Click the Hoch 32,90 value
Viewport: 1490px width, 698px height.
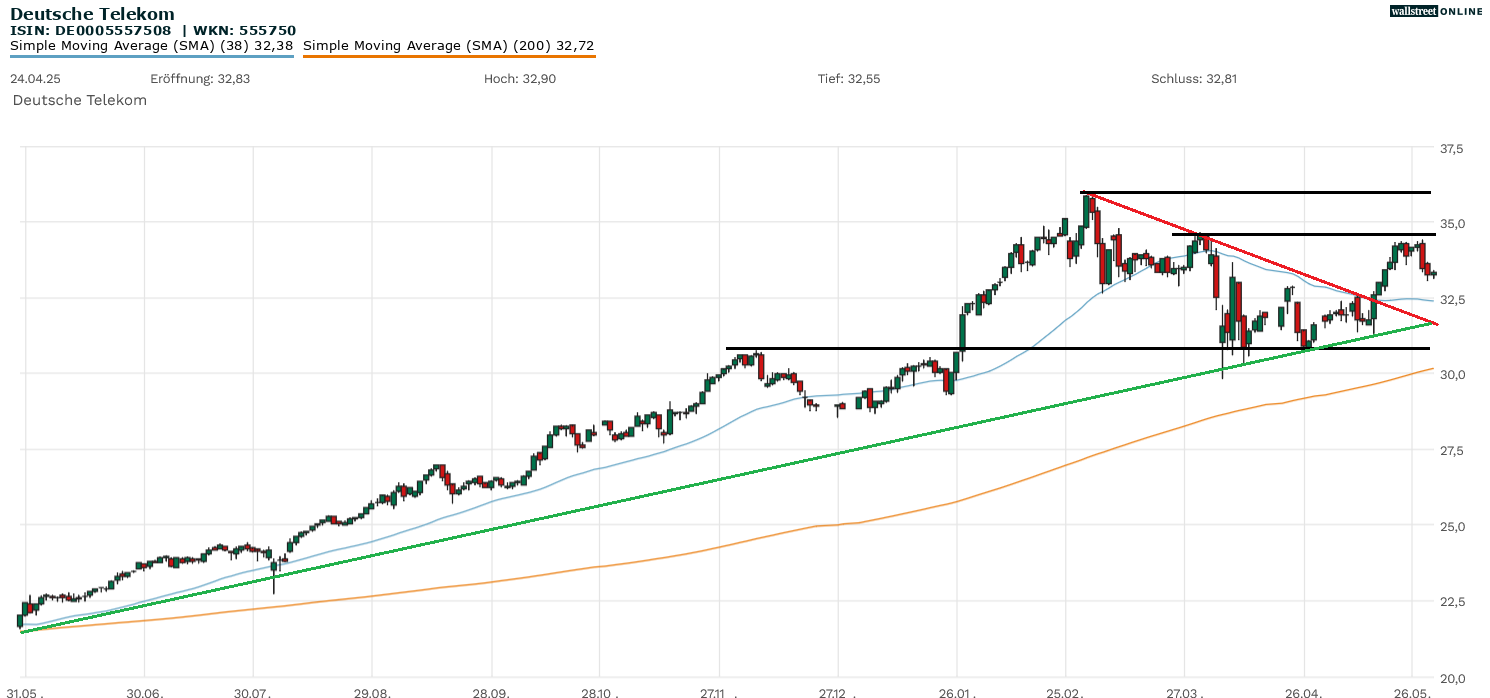519,79
